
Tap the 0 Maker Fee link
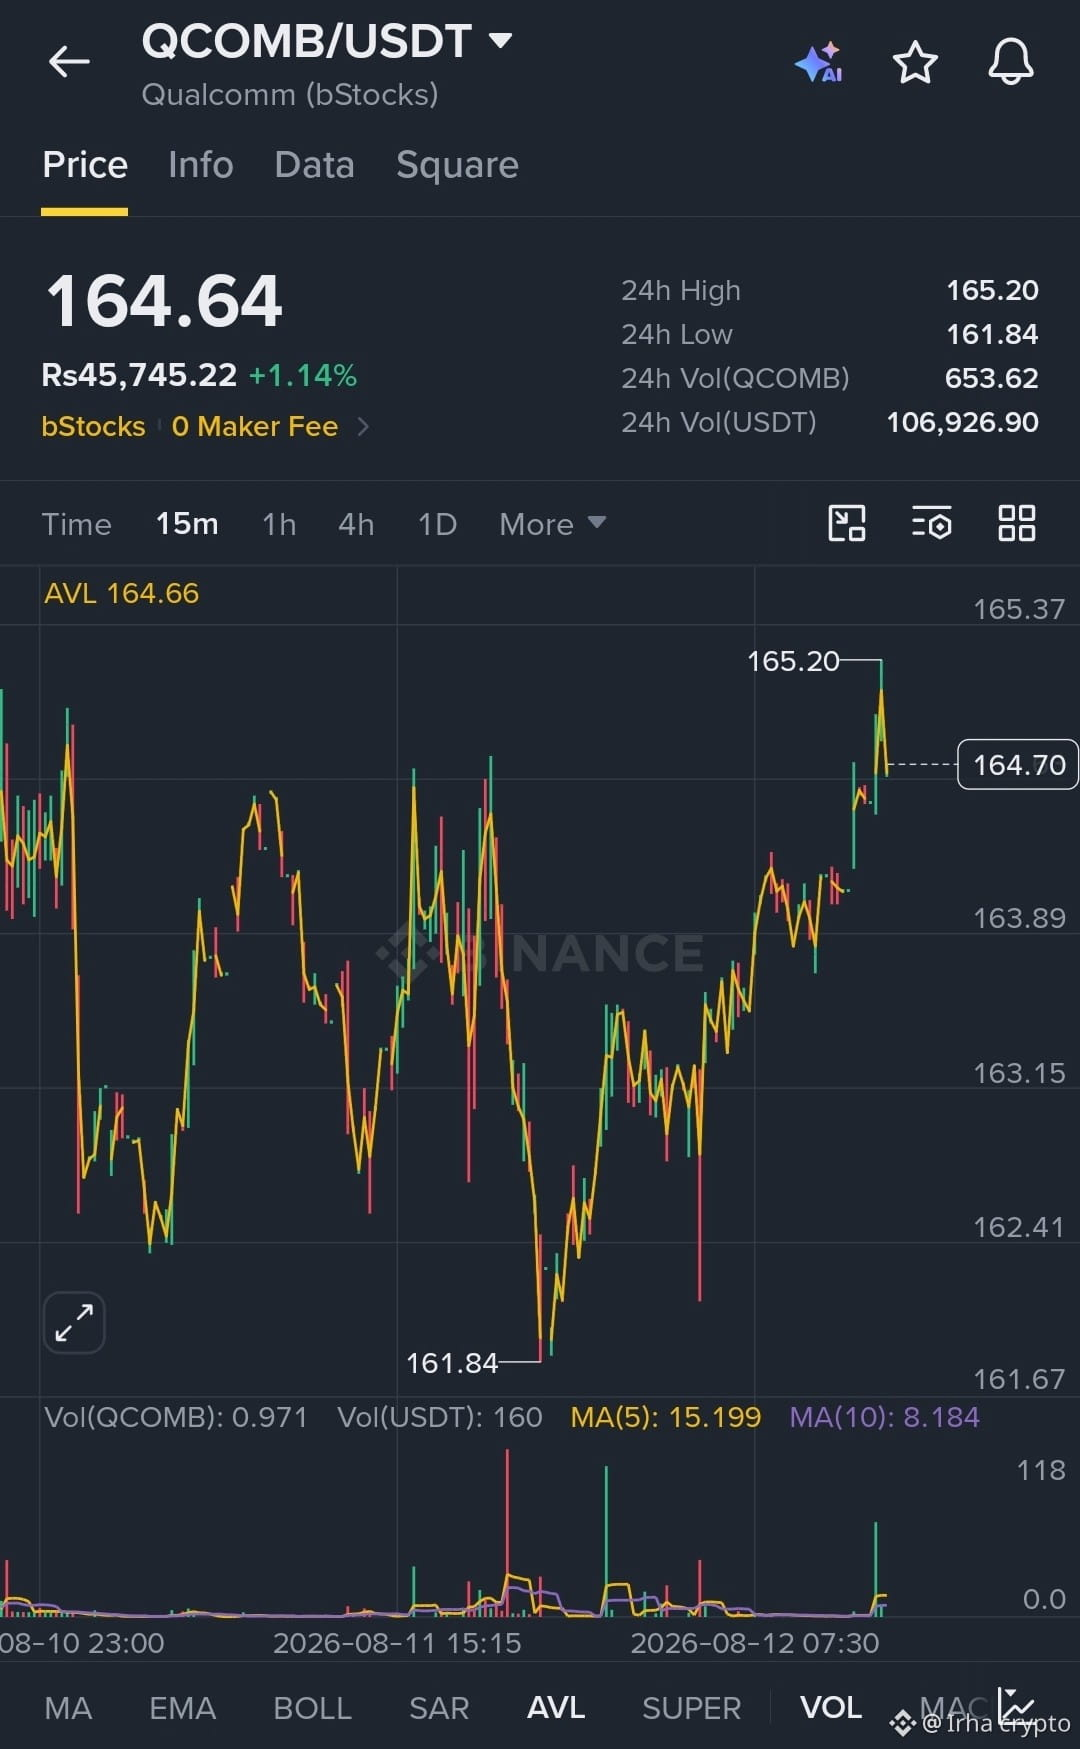254,427
